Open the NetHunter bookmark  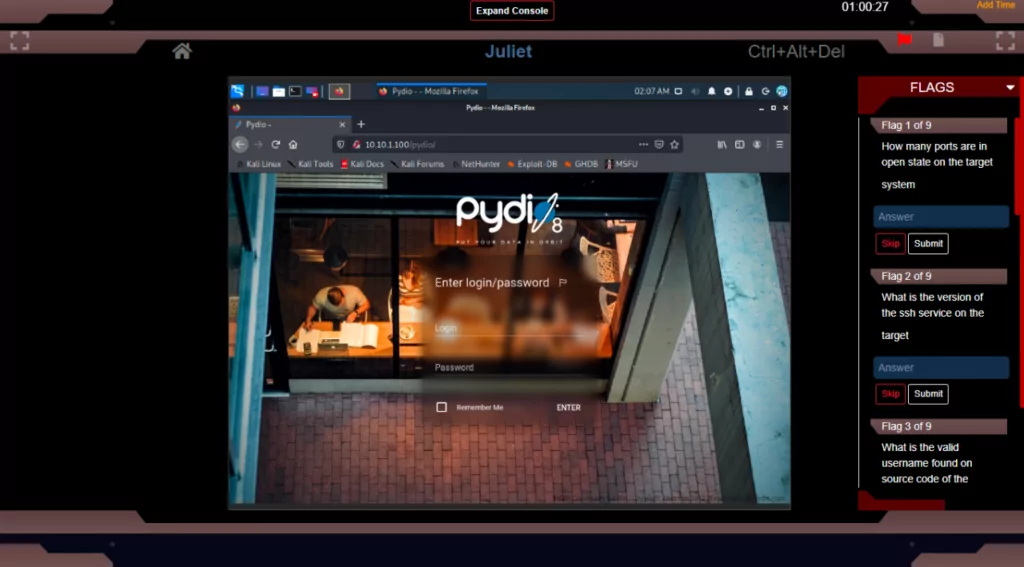pos(476,164)
